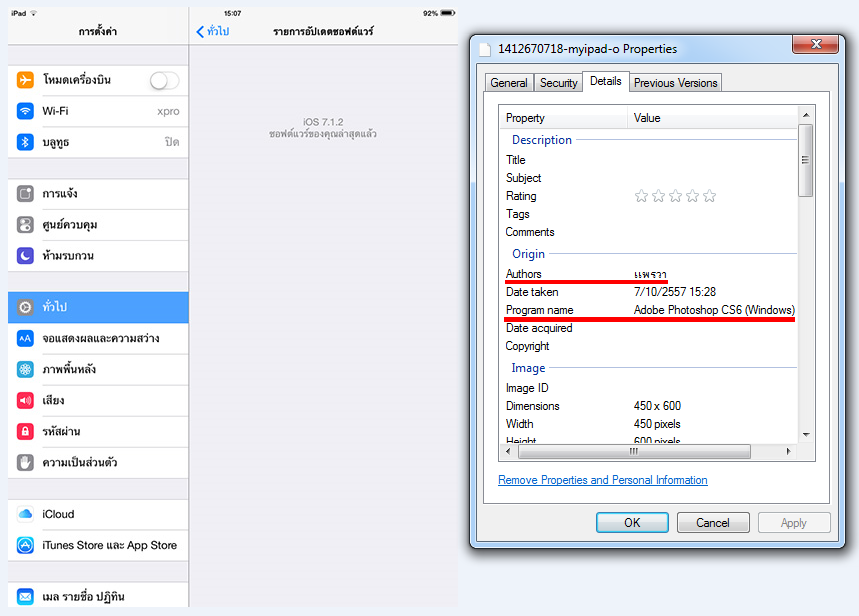Click vertical scrollbar up arrow

[x=806, y=115]
